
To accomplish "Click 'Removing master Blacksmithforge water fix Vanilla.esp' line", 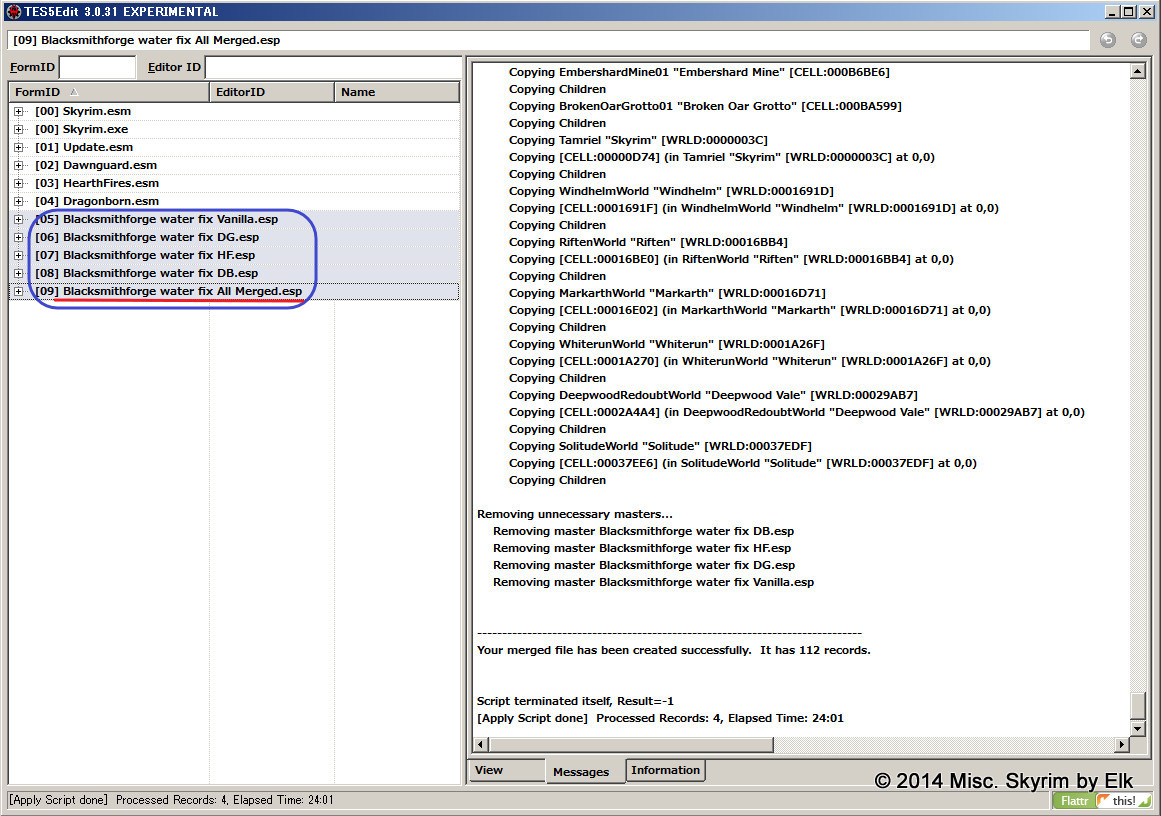I will [653, 582].
